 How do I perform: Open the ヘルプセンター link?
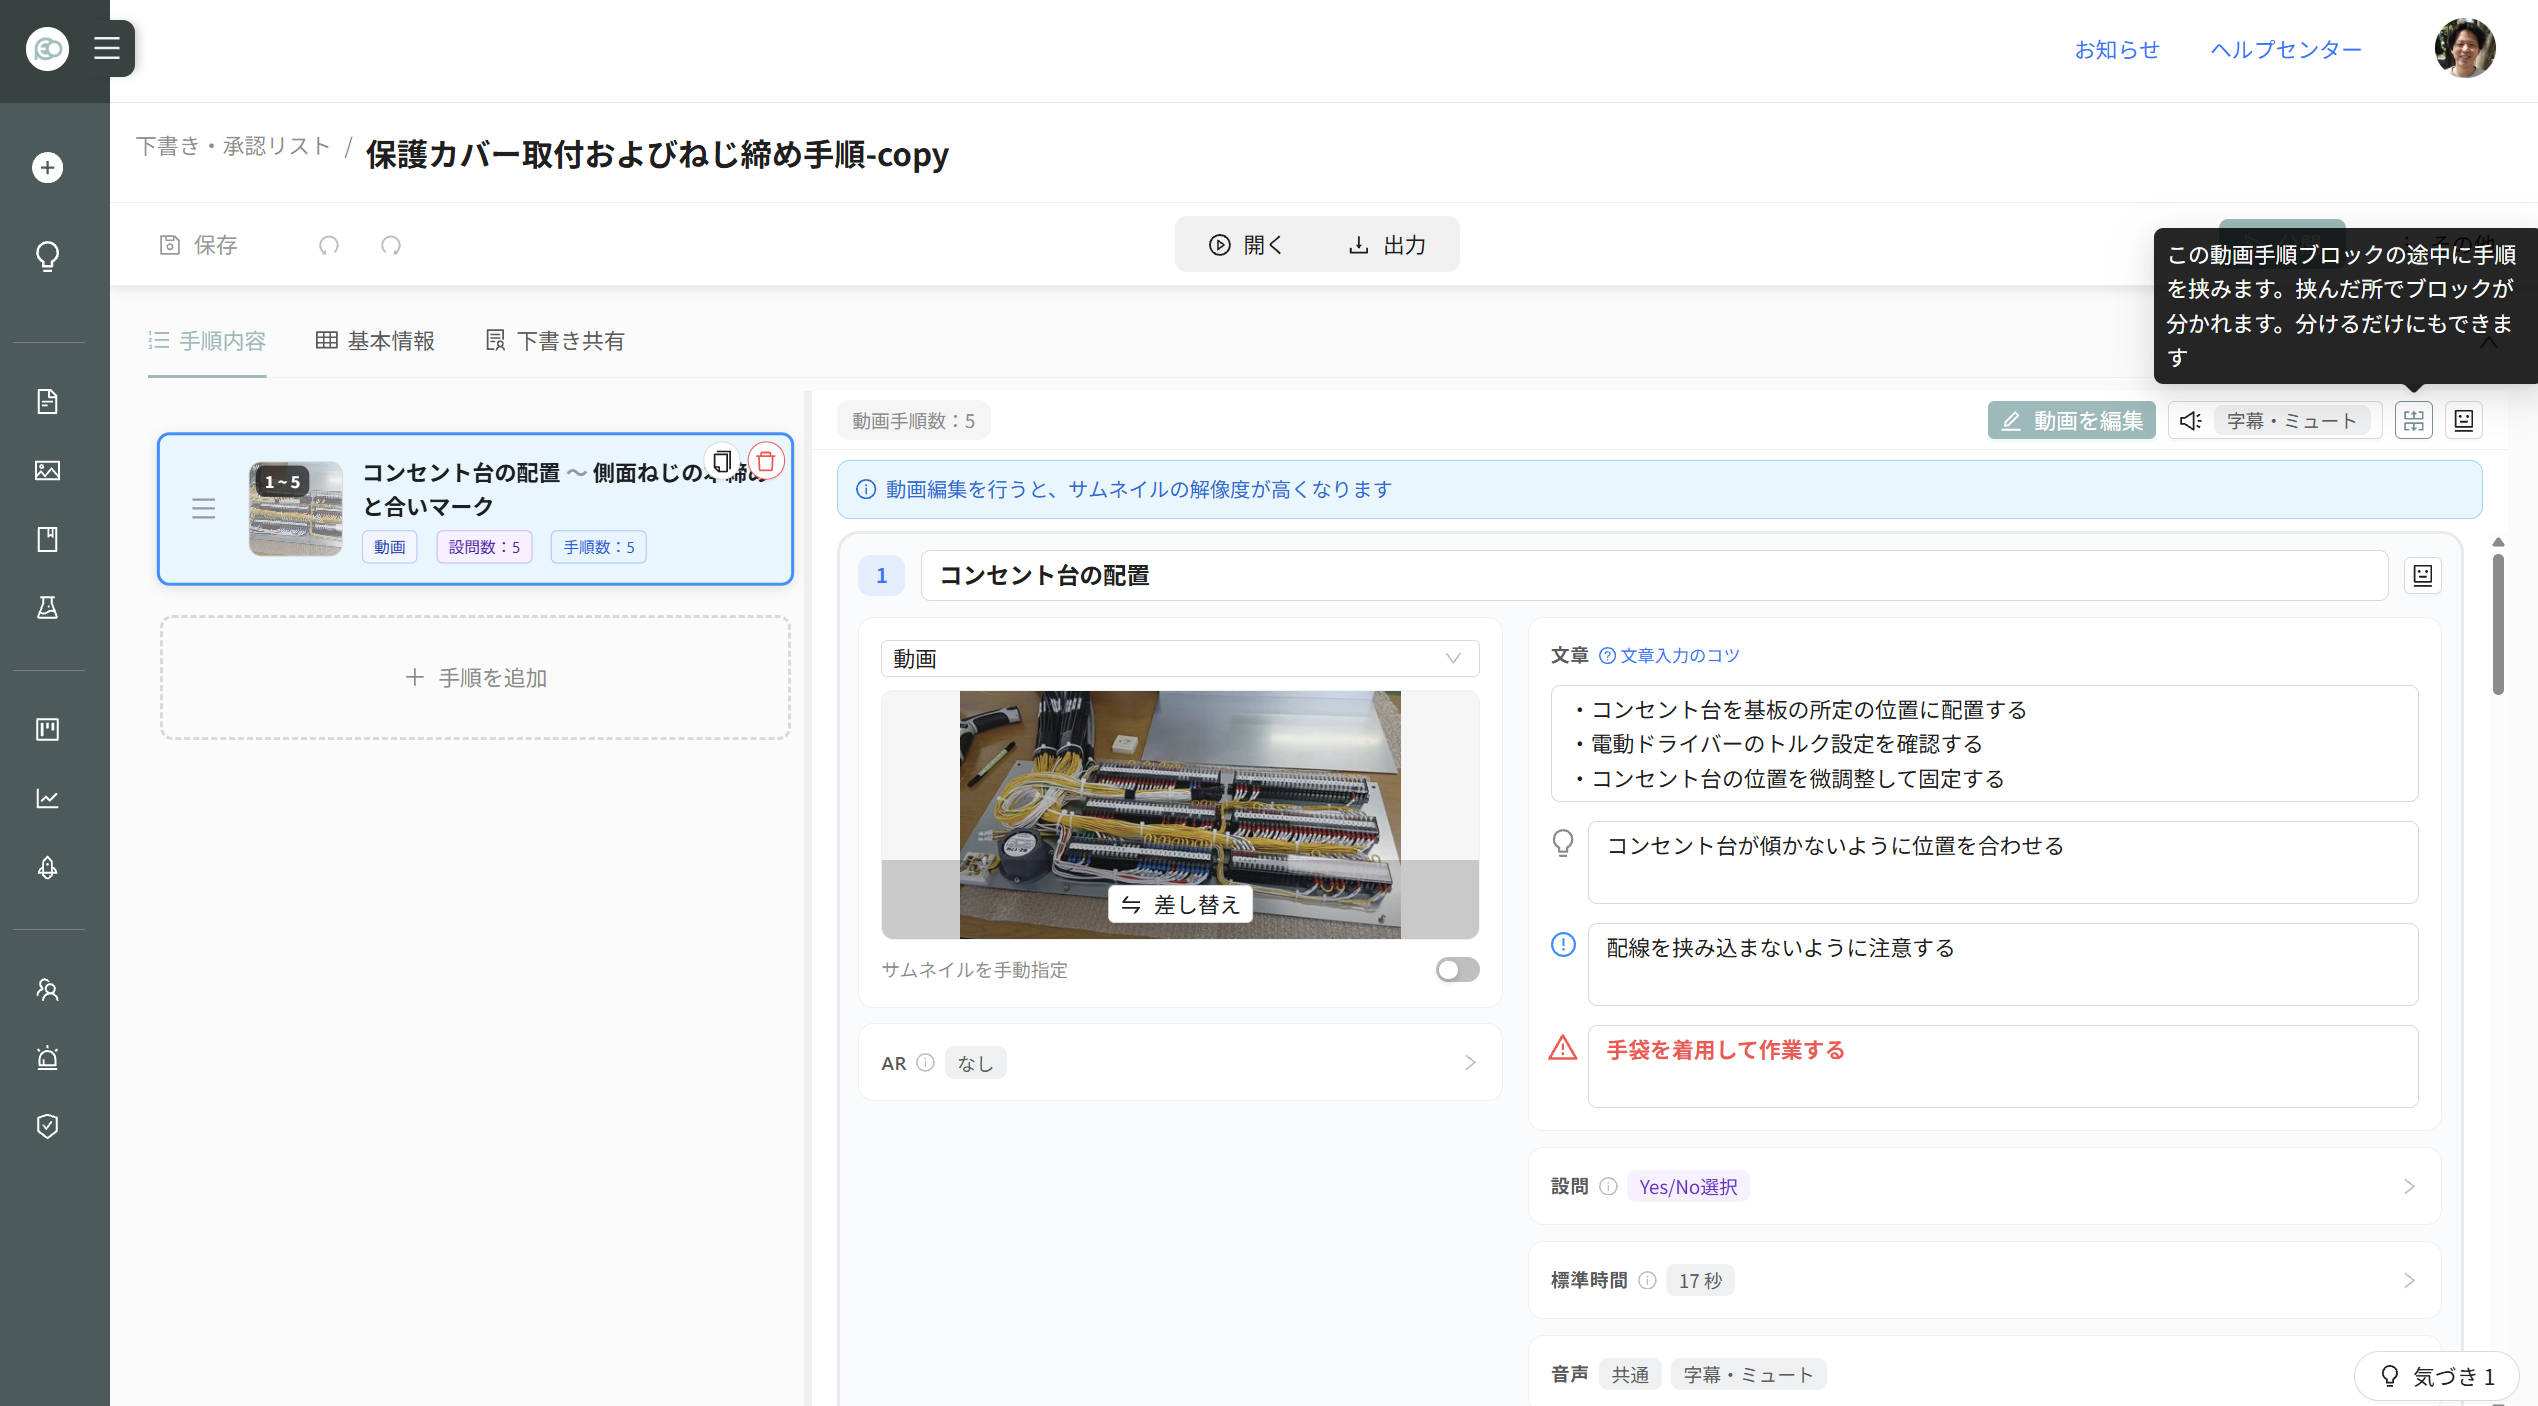click(2286, 50)
